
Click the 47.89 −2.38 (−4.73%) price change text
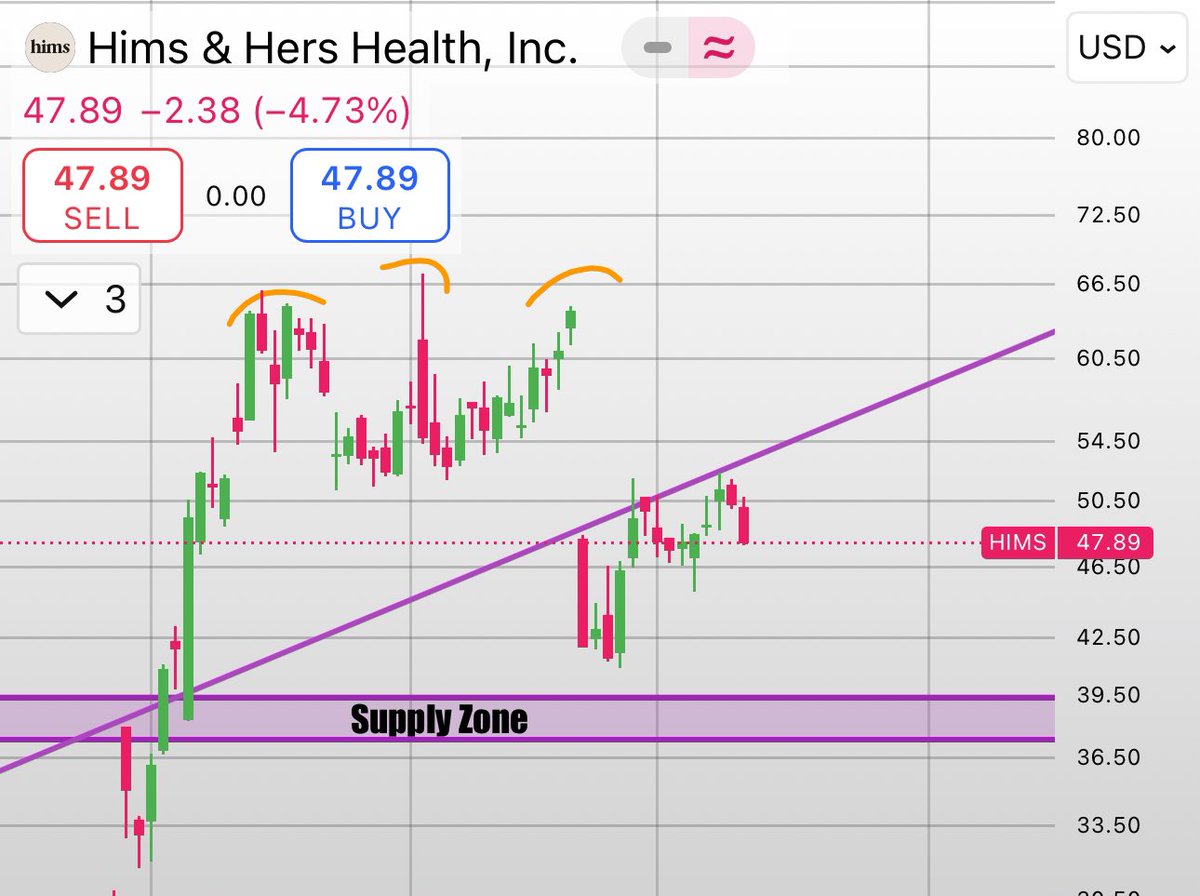point(217,111)
